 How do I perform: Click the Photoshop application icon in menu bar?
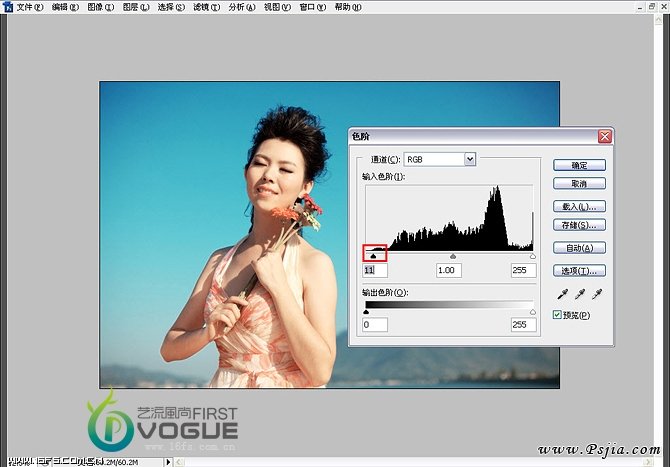(7, 7)
